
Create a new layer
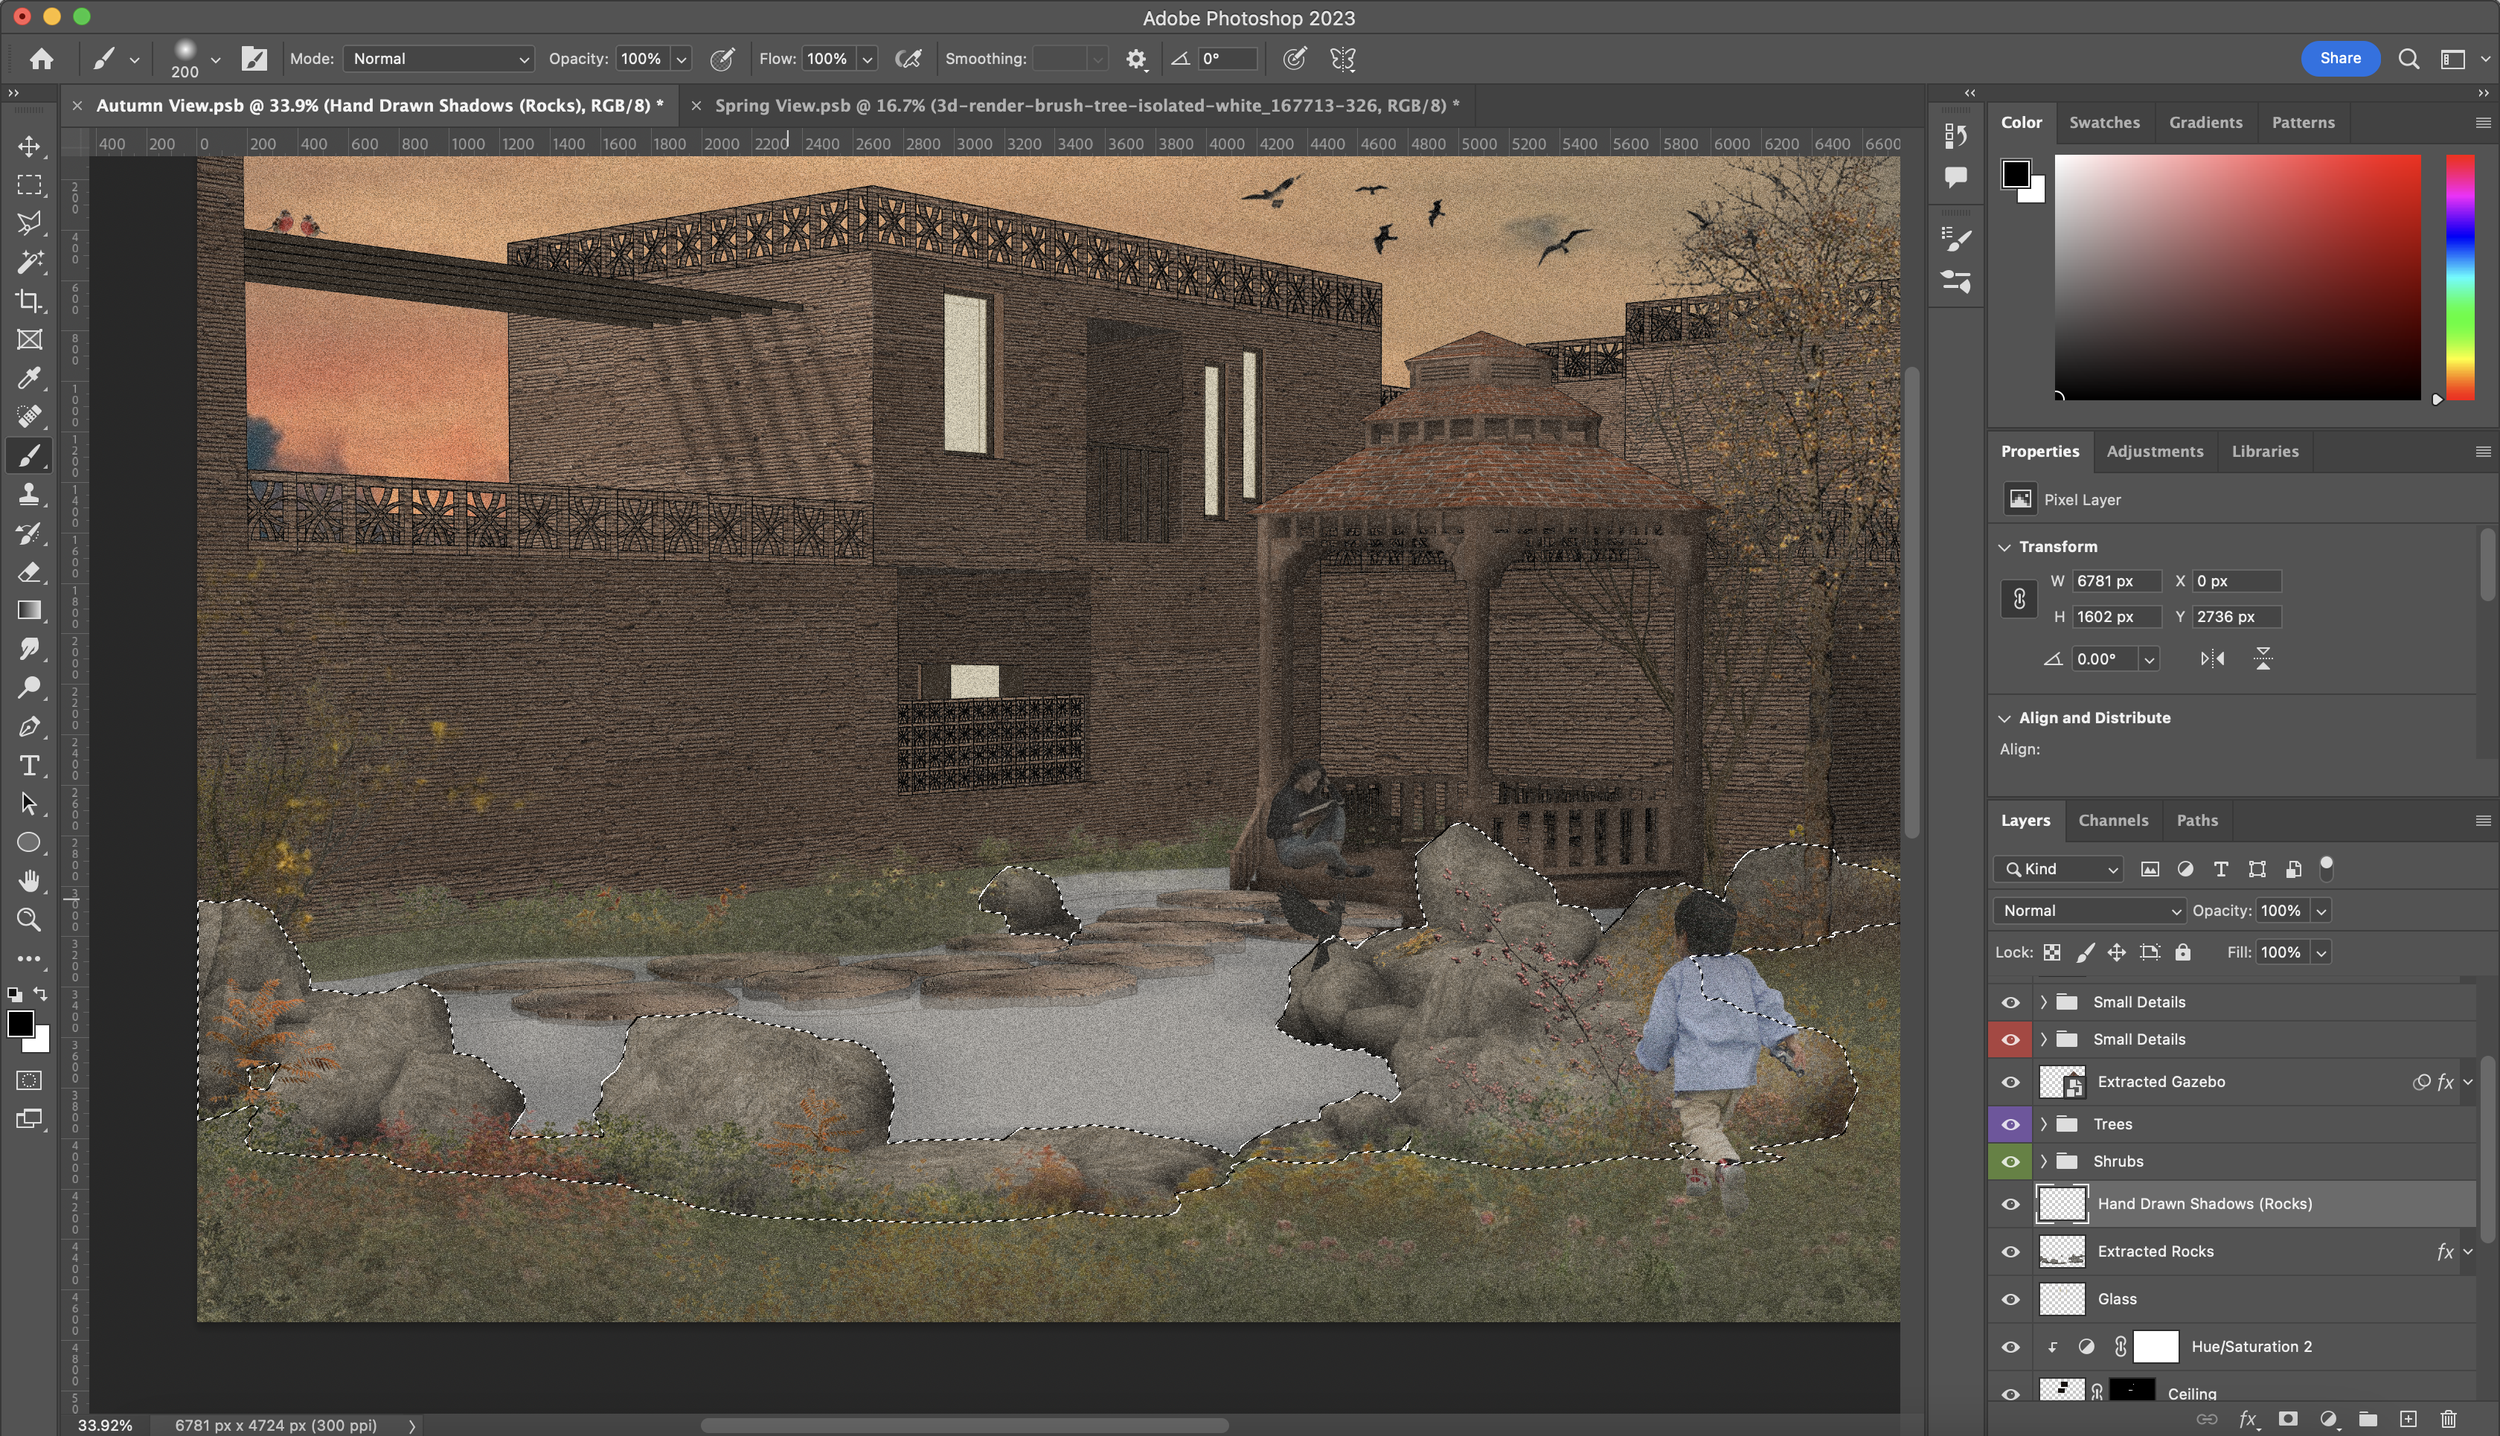[2408, 1419]
